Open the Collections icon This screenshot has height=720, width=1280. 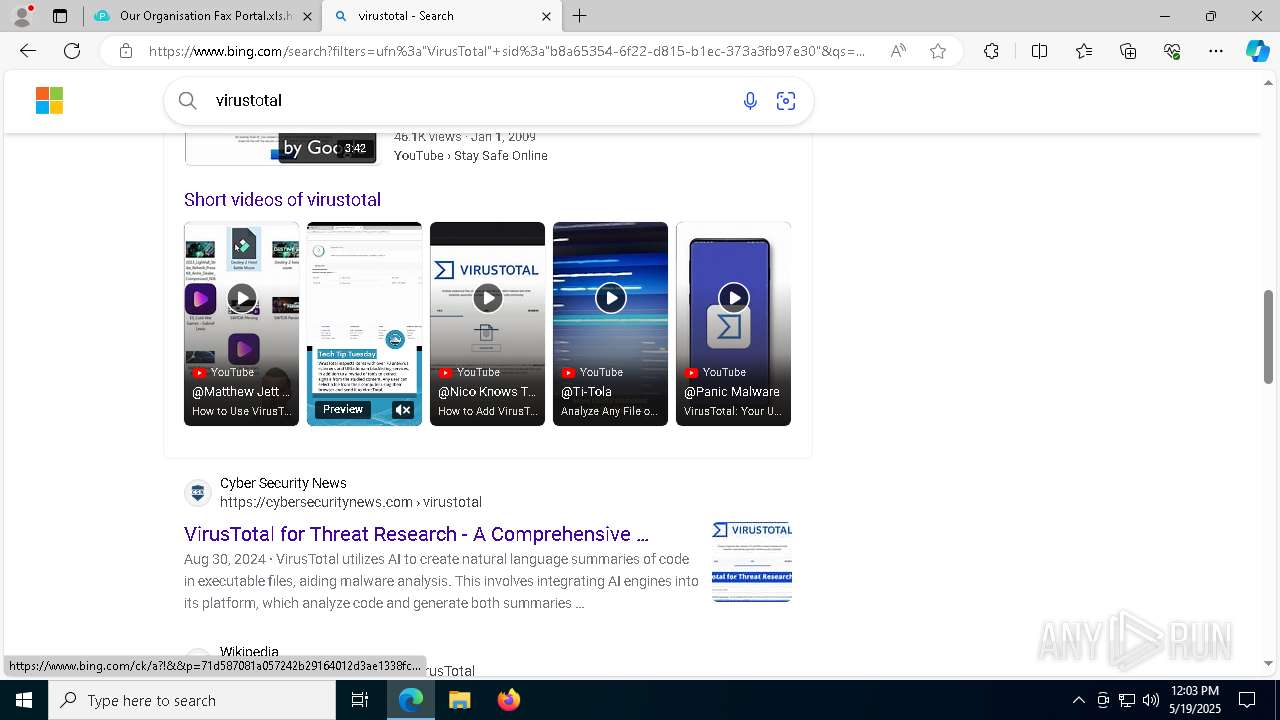click(x=1128, y=51)
